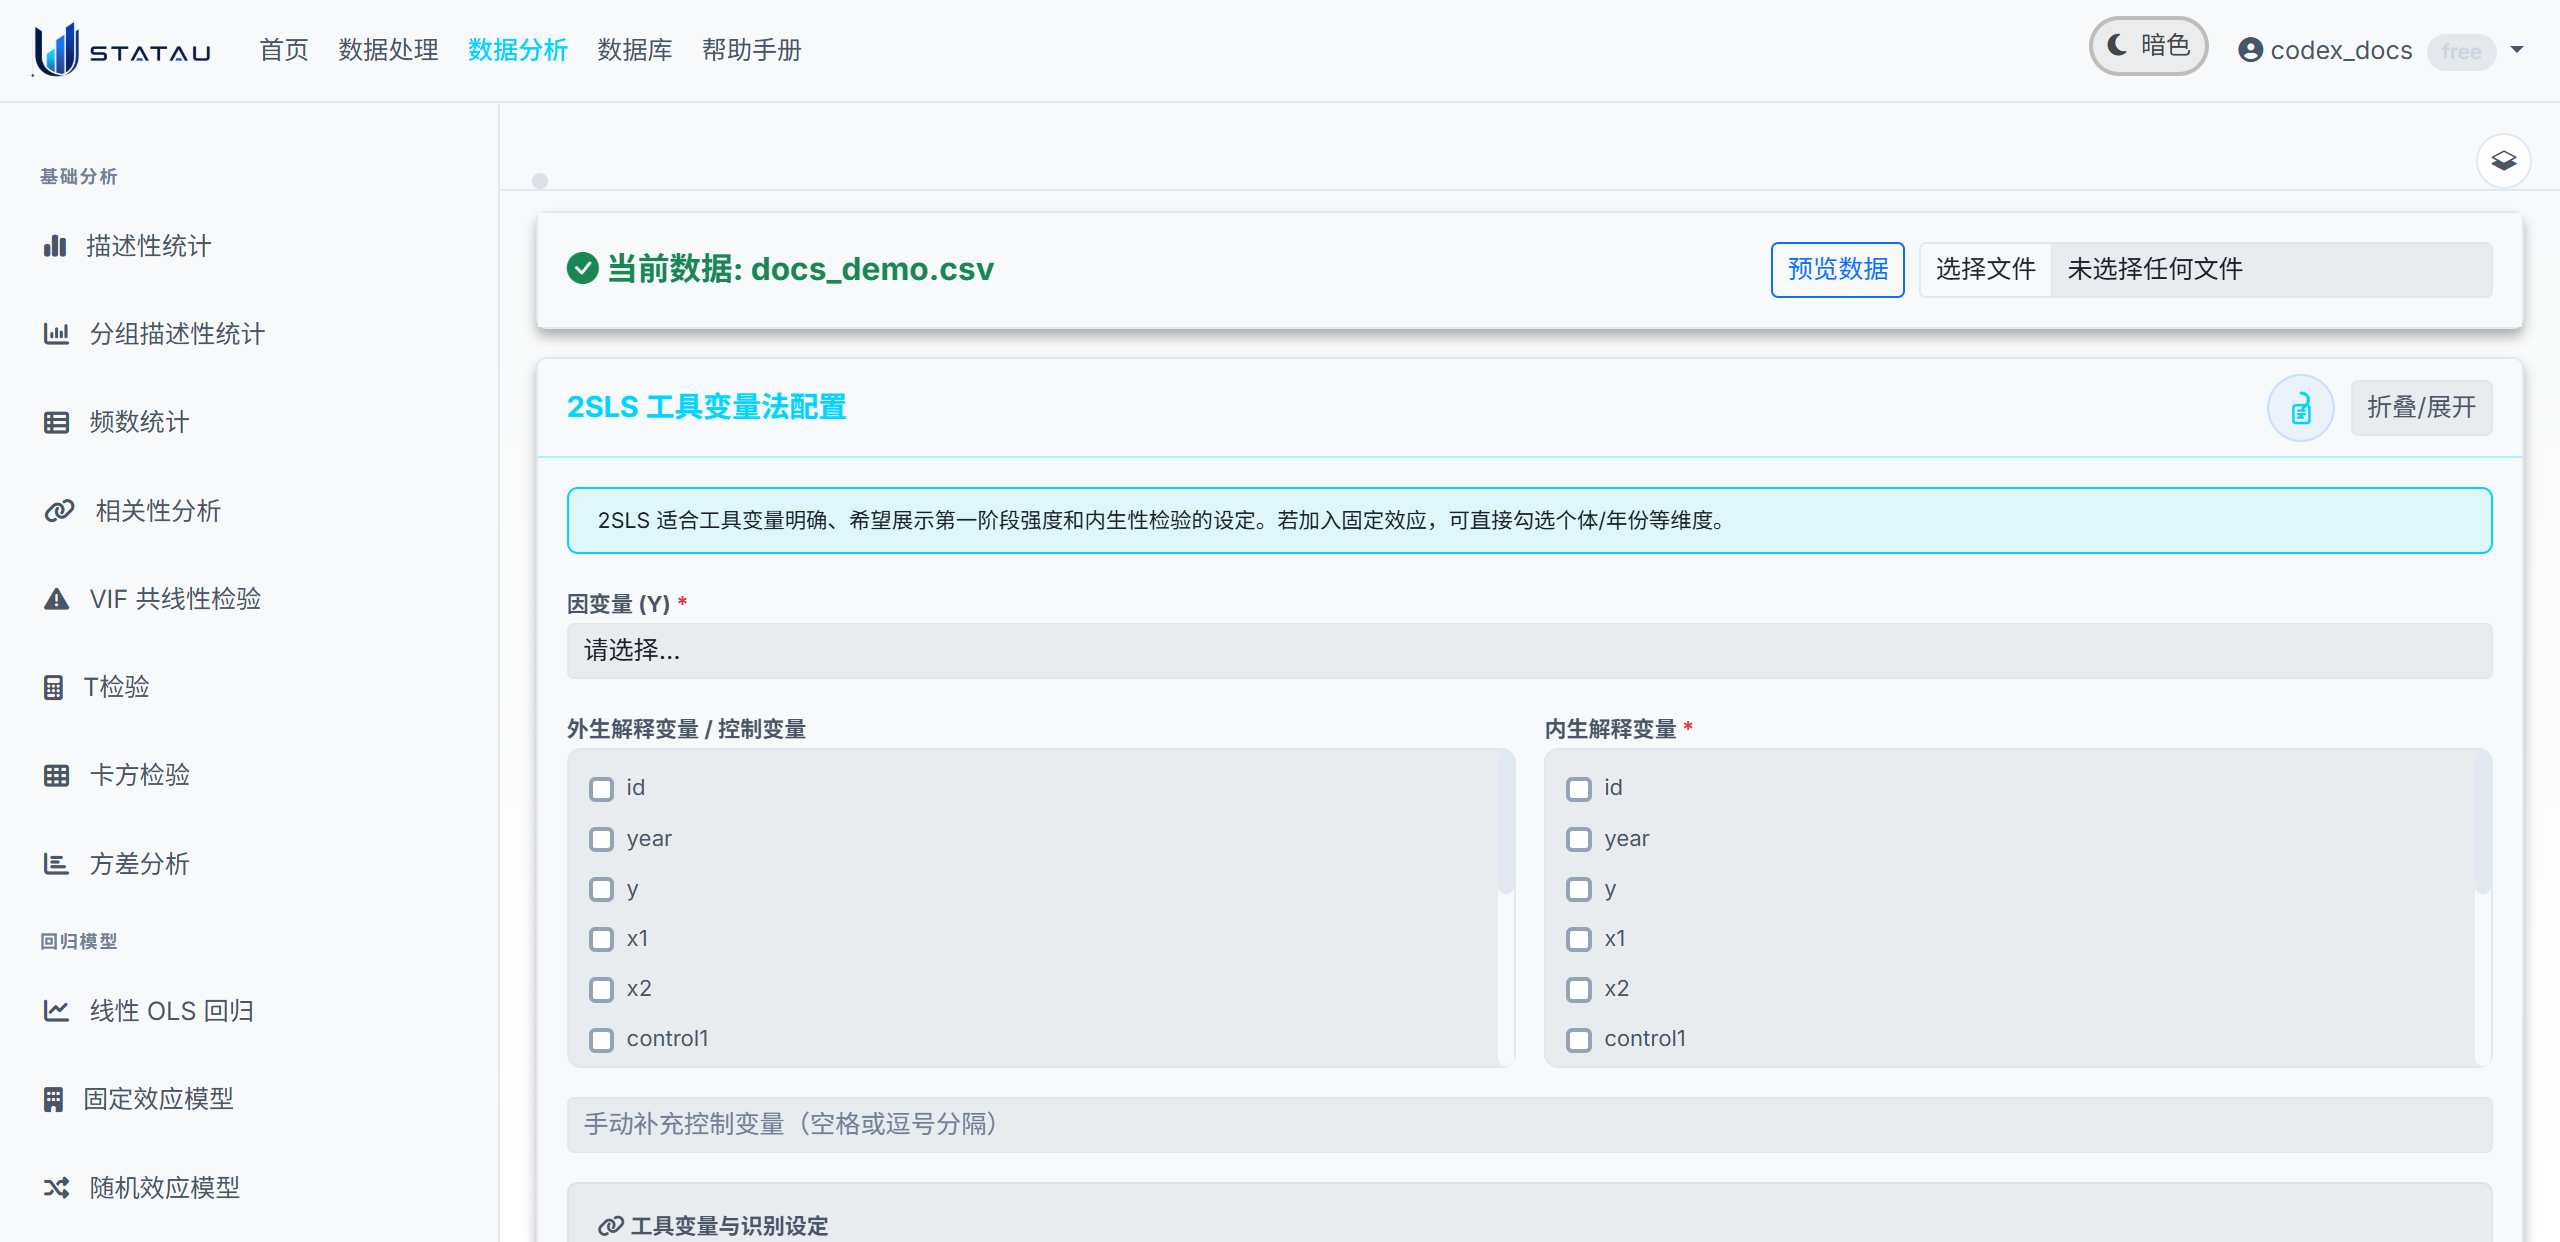Image resolution: width=2560 pixels, height=1242 pixels.
Task: Open 数据库 menu
Action: 635,50
